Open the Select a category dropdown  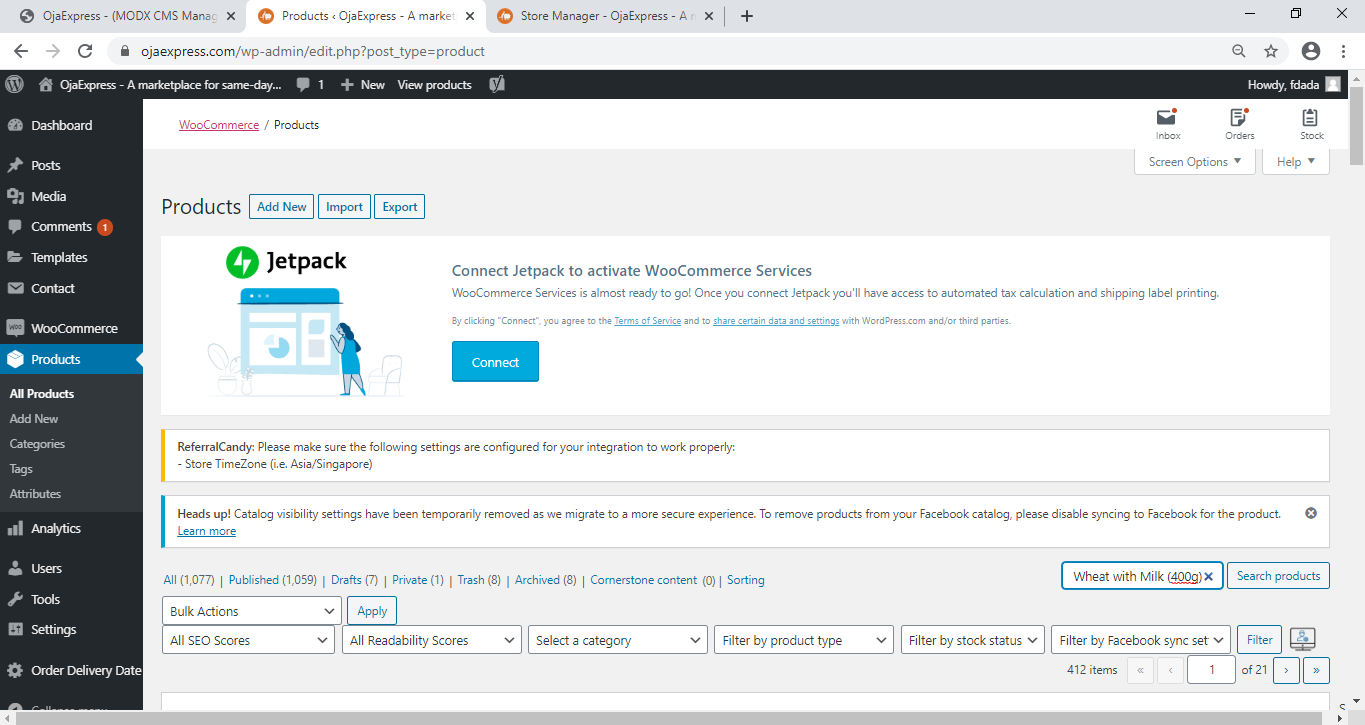click(618, 640)
